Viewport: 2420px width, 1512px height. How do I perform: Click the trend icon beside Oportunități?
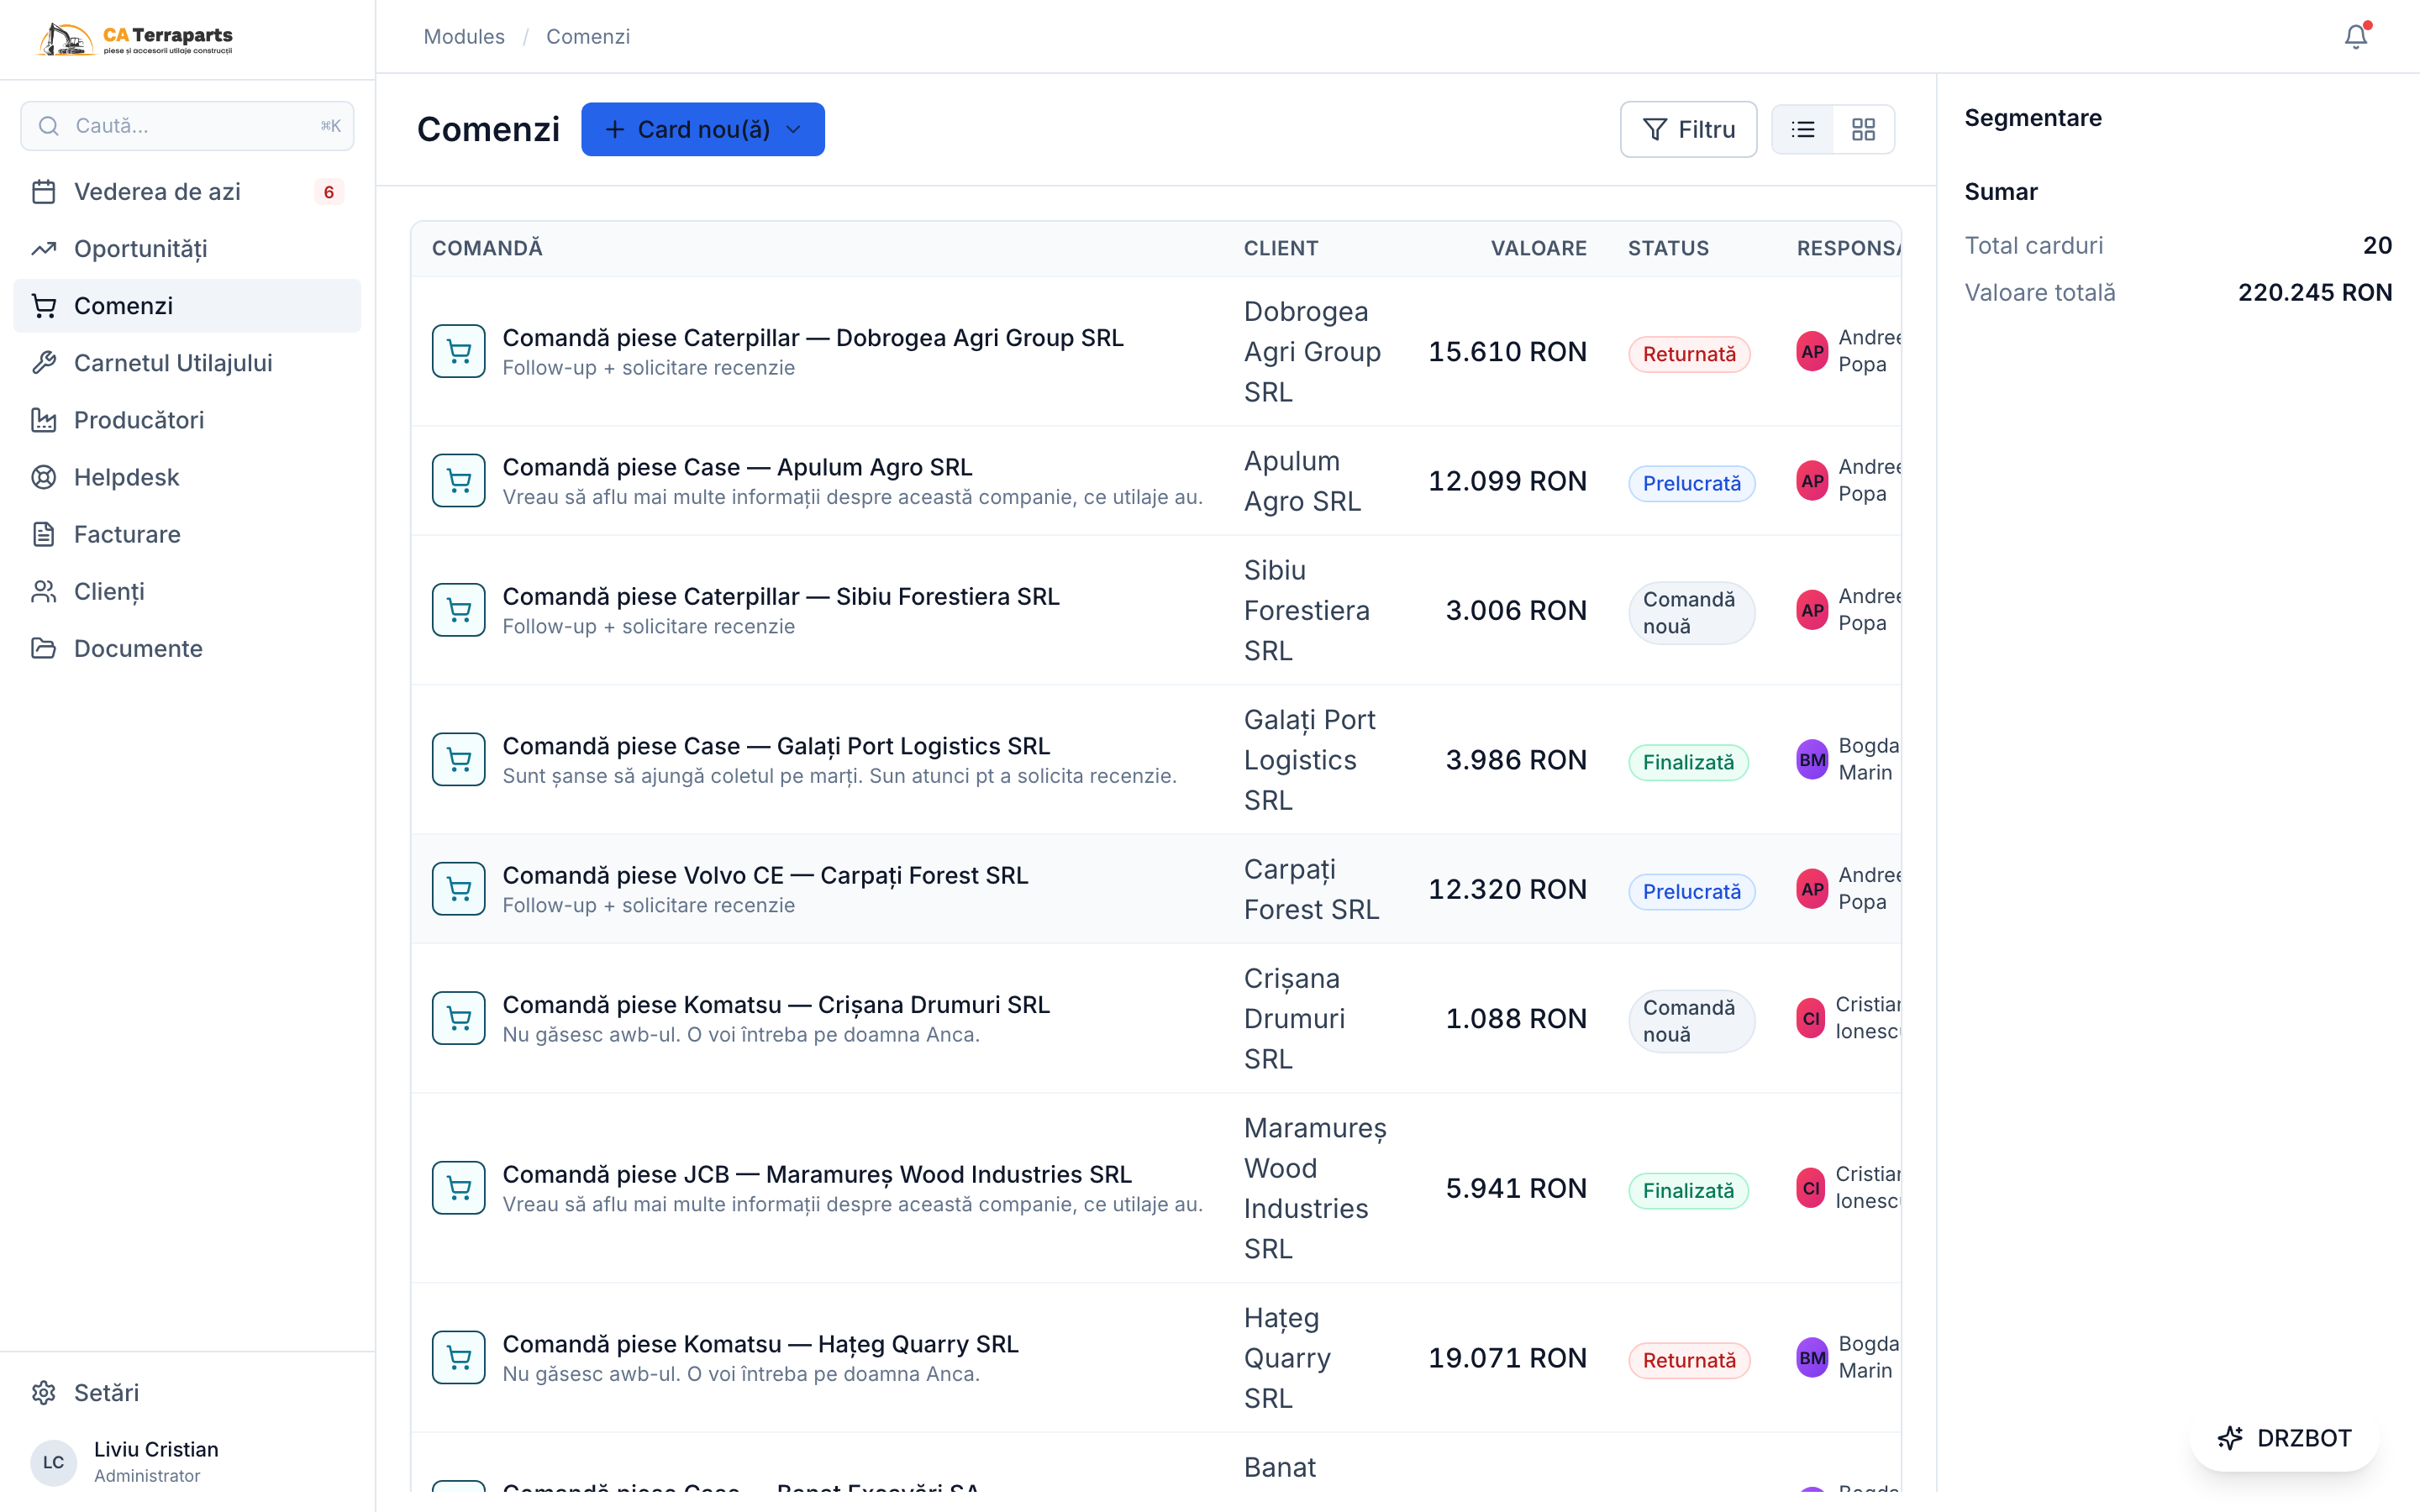(44, 248)
